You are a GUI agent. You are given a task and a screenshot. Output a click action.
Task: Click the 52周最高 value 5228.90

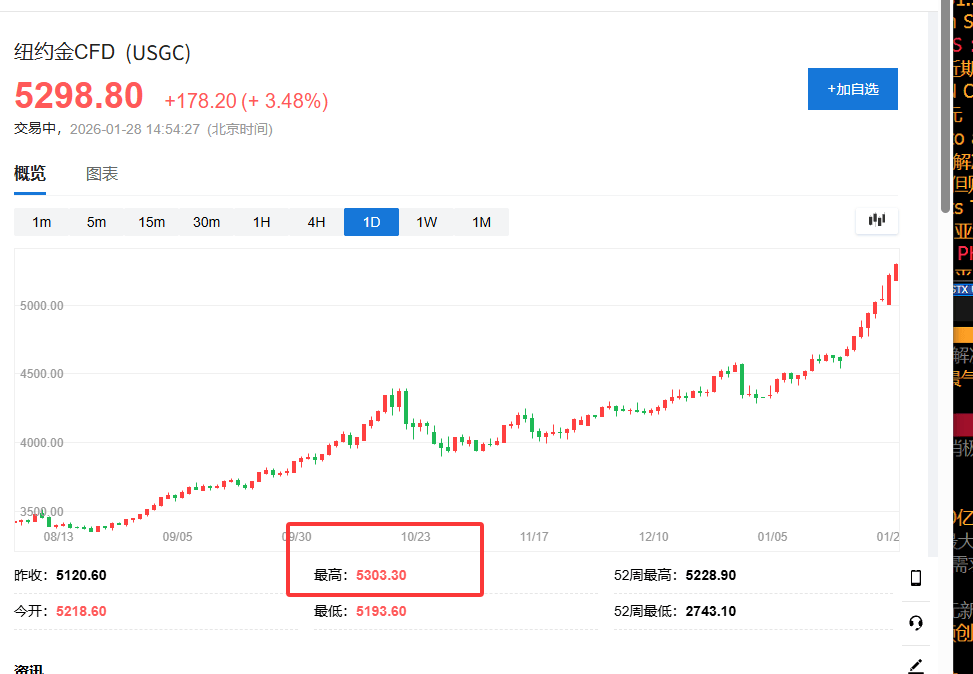pyautogui.click(x=710, y=575)
